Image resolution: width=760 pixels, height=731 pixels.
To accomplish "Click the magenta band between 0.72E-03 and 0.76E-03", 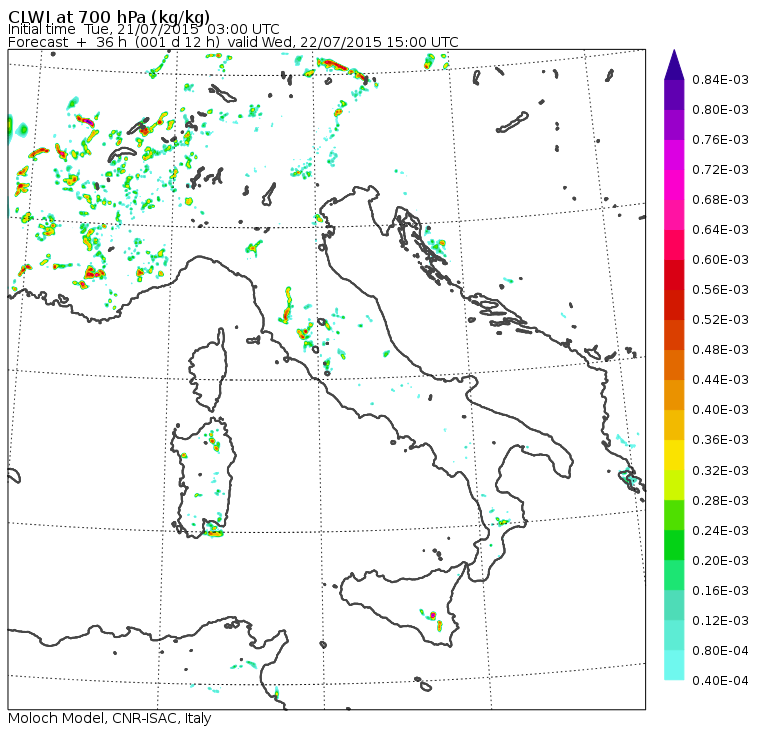I will (x=674, y=155).
